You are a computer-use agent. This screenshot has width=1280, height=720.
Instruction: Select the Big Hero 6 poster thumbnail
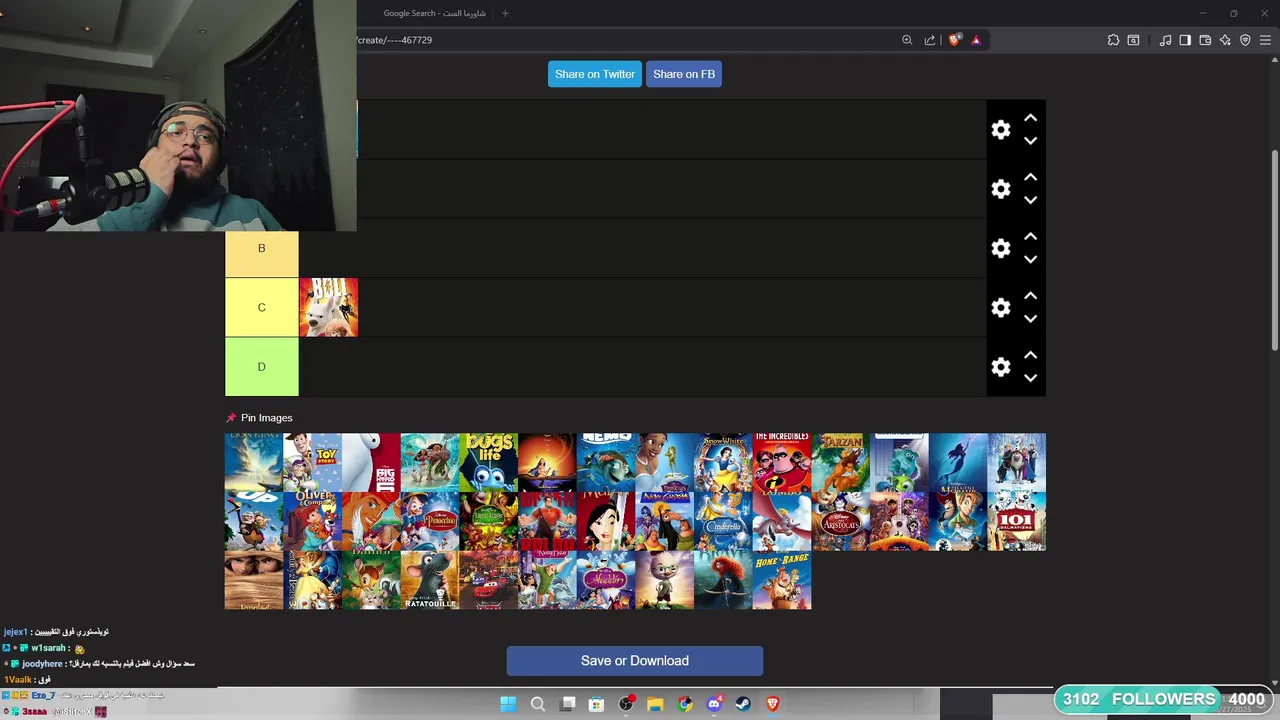click(x=371, y=462)
